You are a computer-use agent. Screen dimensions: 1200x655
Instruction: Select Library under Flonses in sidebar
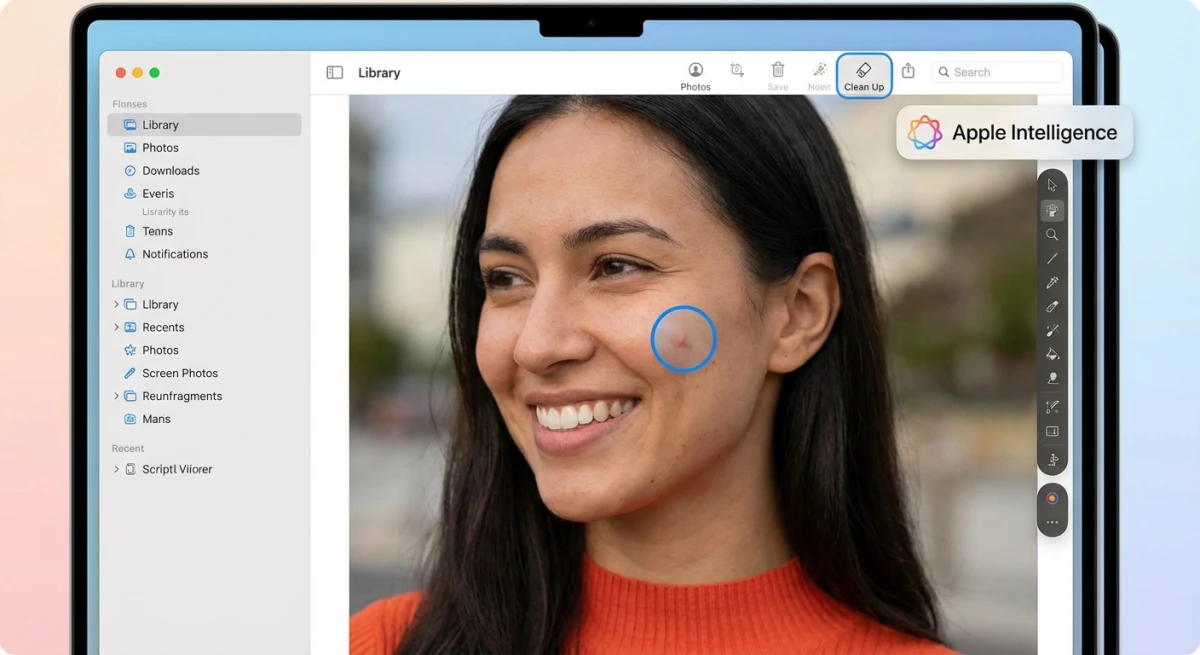204,125
